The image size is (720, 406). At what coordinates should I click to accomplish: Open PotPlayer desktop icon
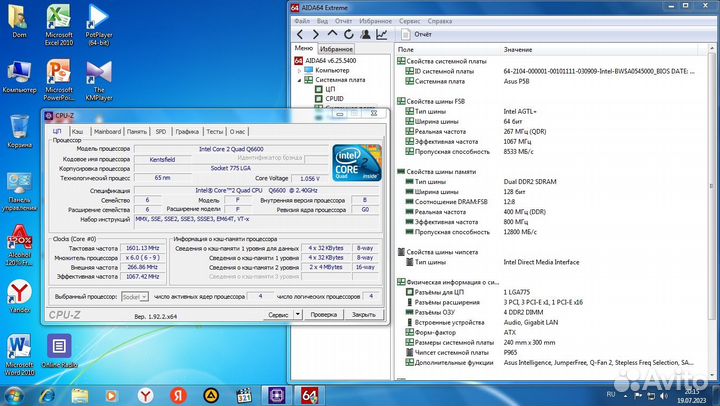[x=99, y=24]
